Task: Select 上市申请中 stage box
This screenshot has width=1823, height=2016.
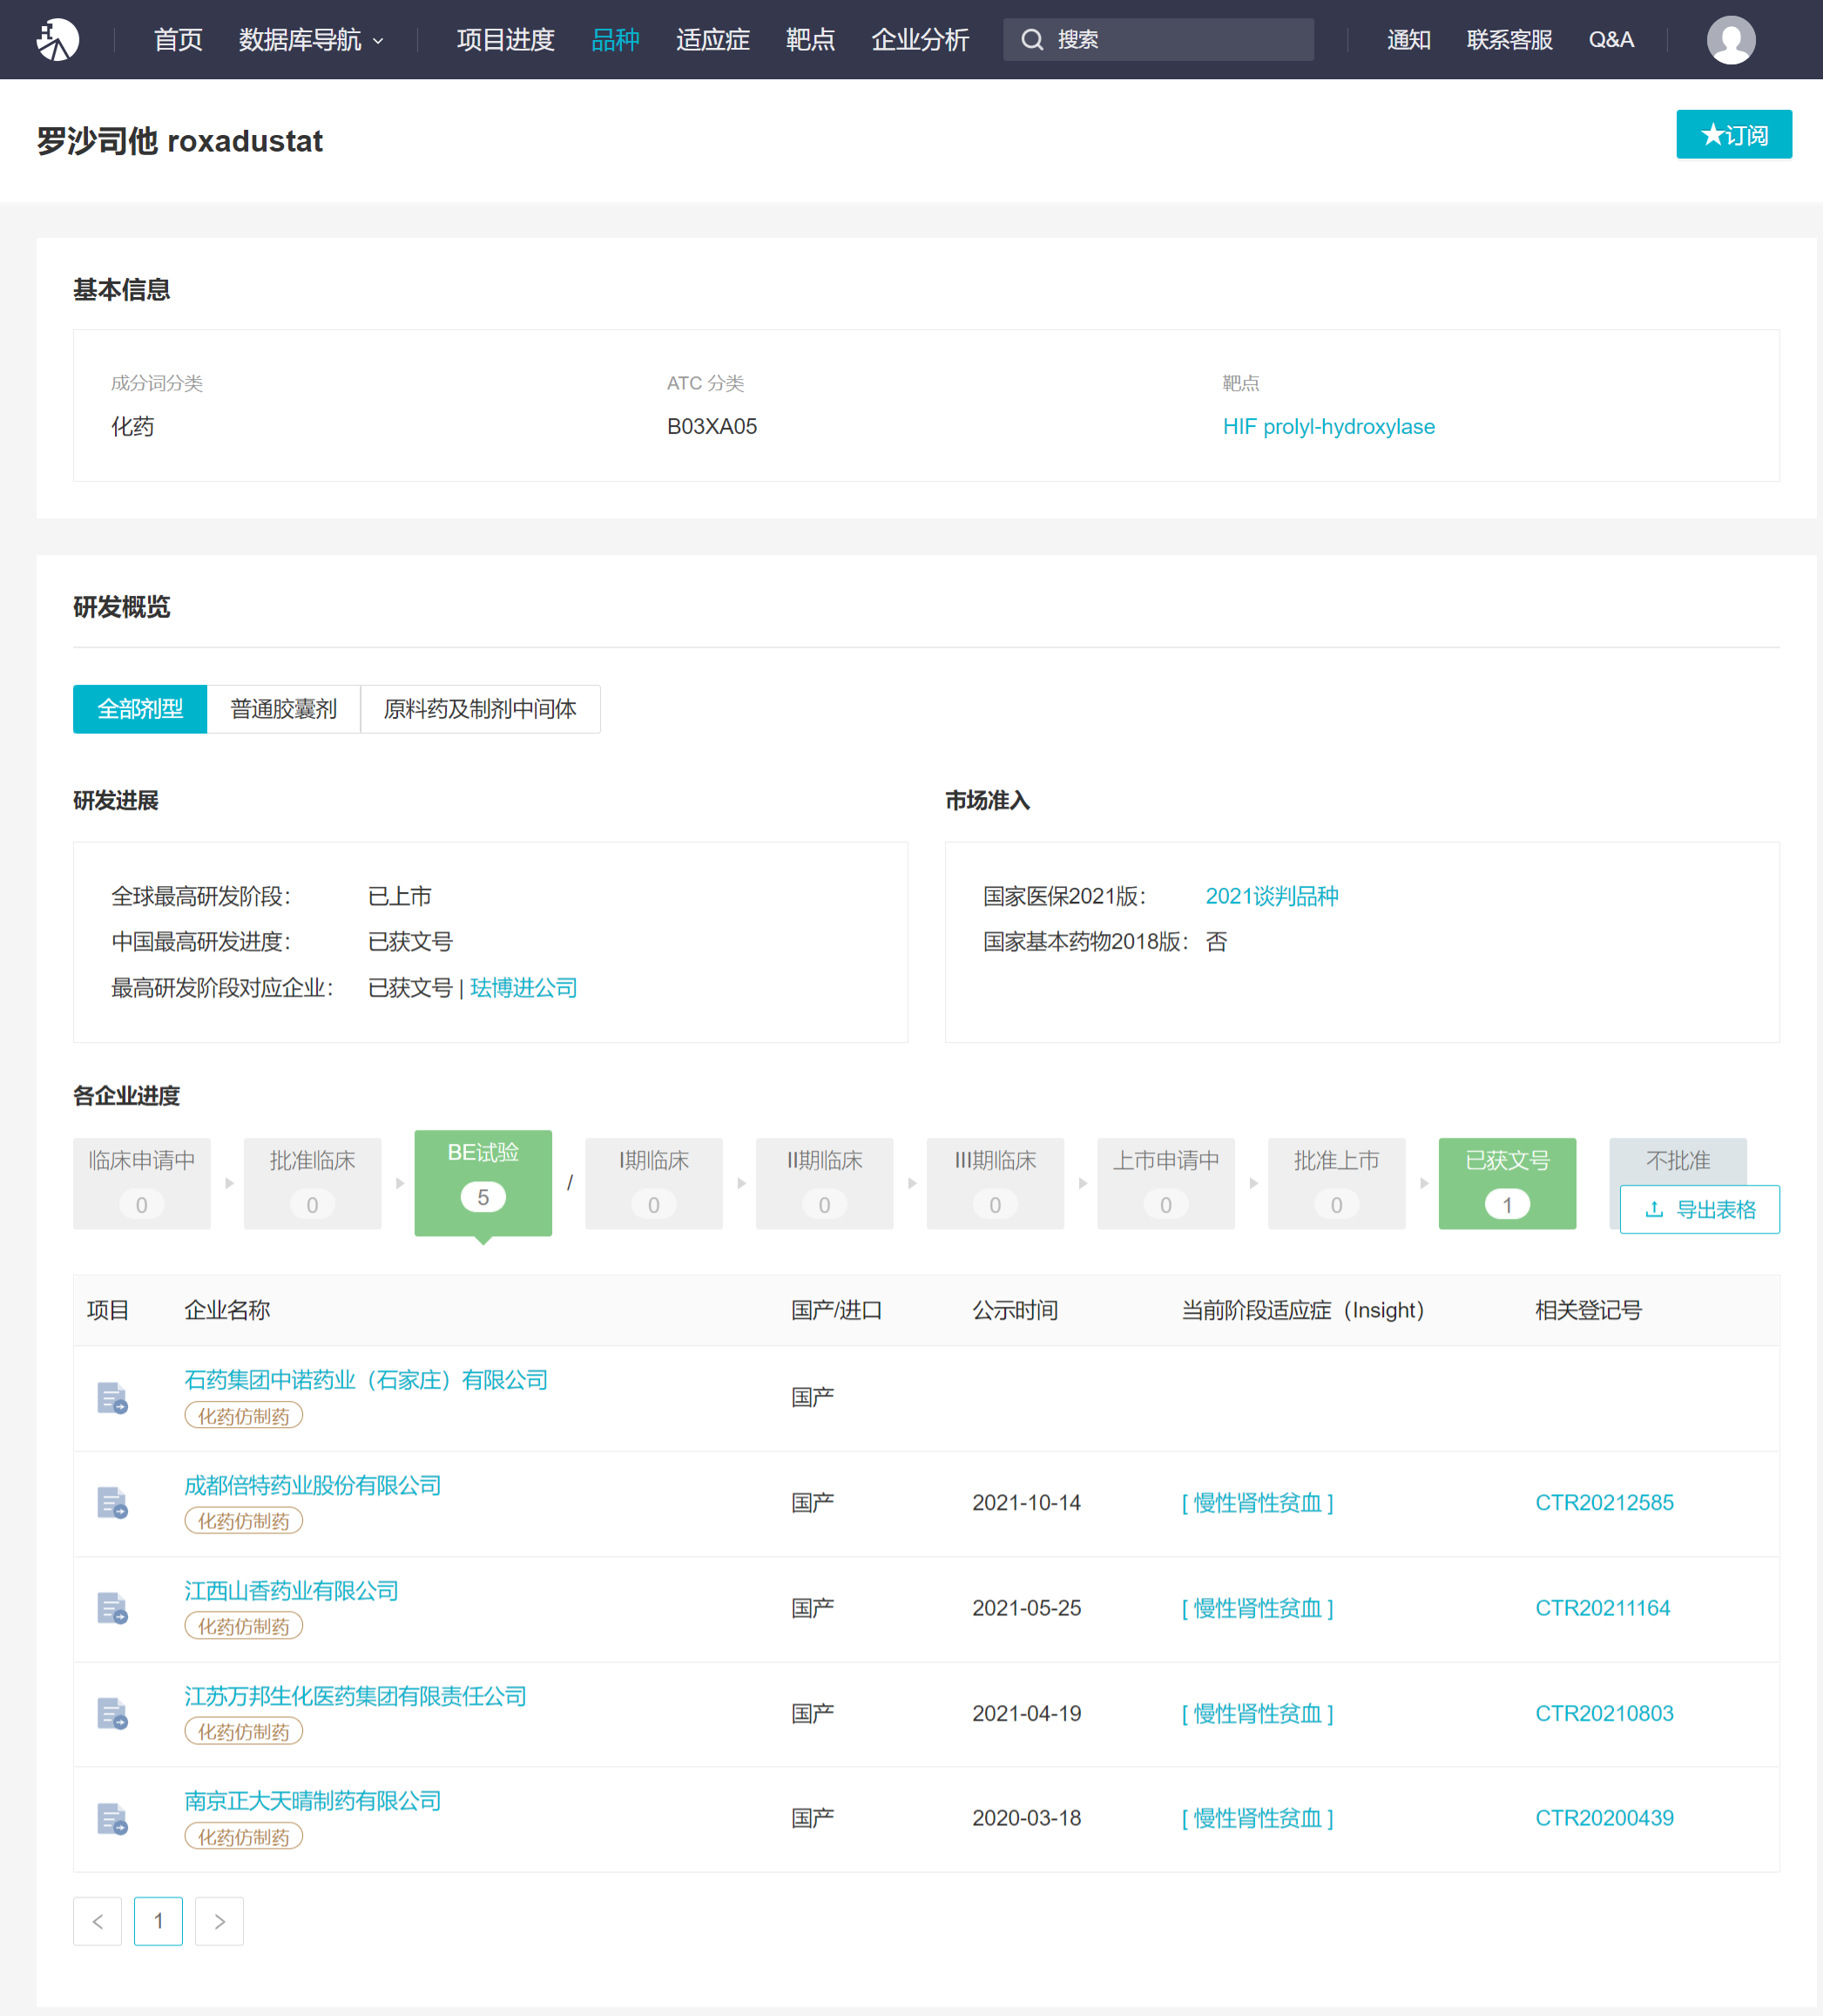Action: [1166, 1183]
